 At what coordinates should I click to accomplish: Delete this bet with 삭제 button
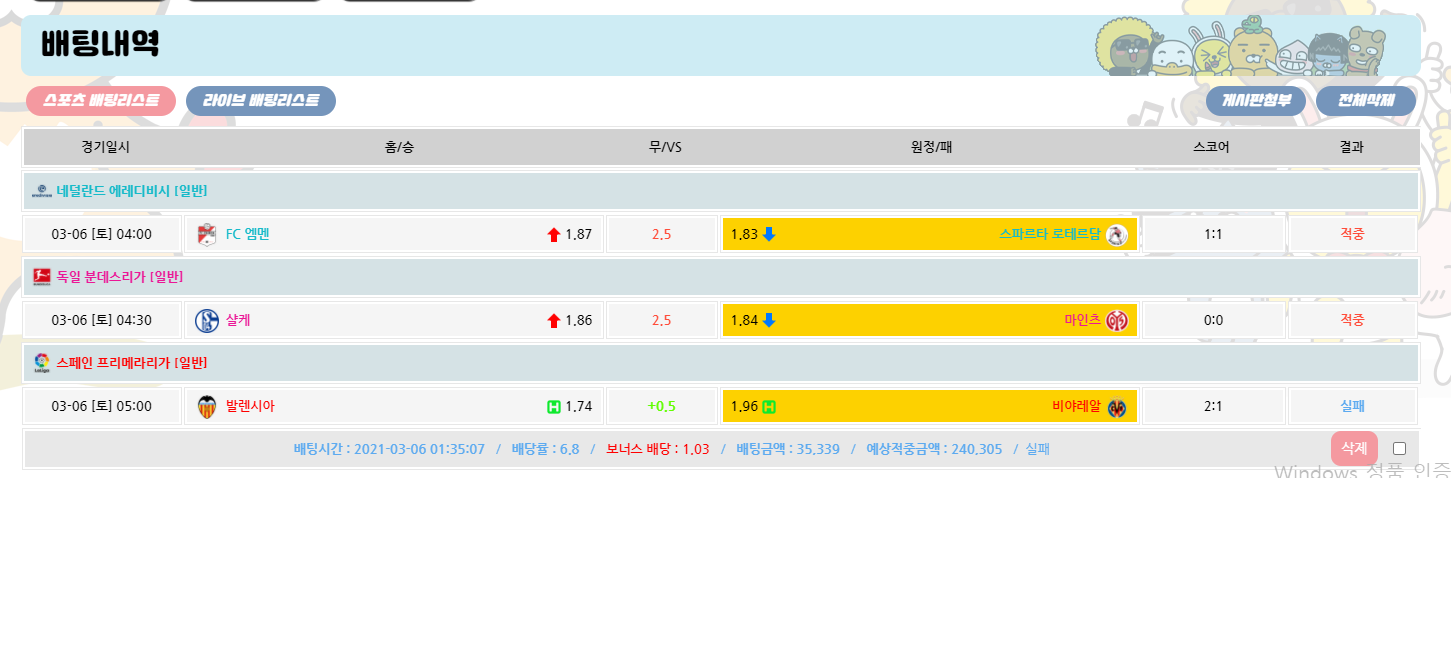point(1354,449)
